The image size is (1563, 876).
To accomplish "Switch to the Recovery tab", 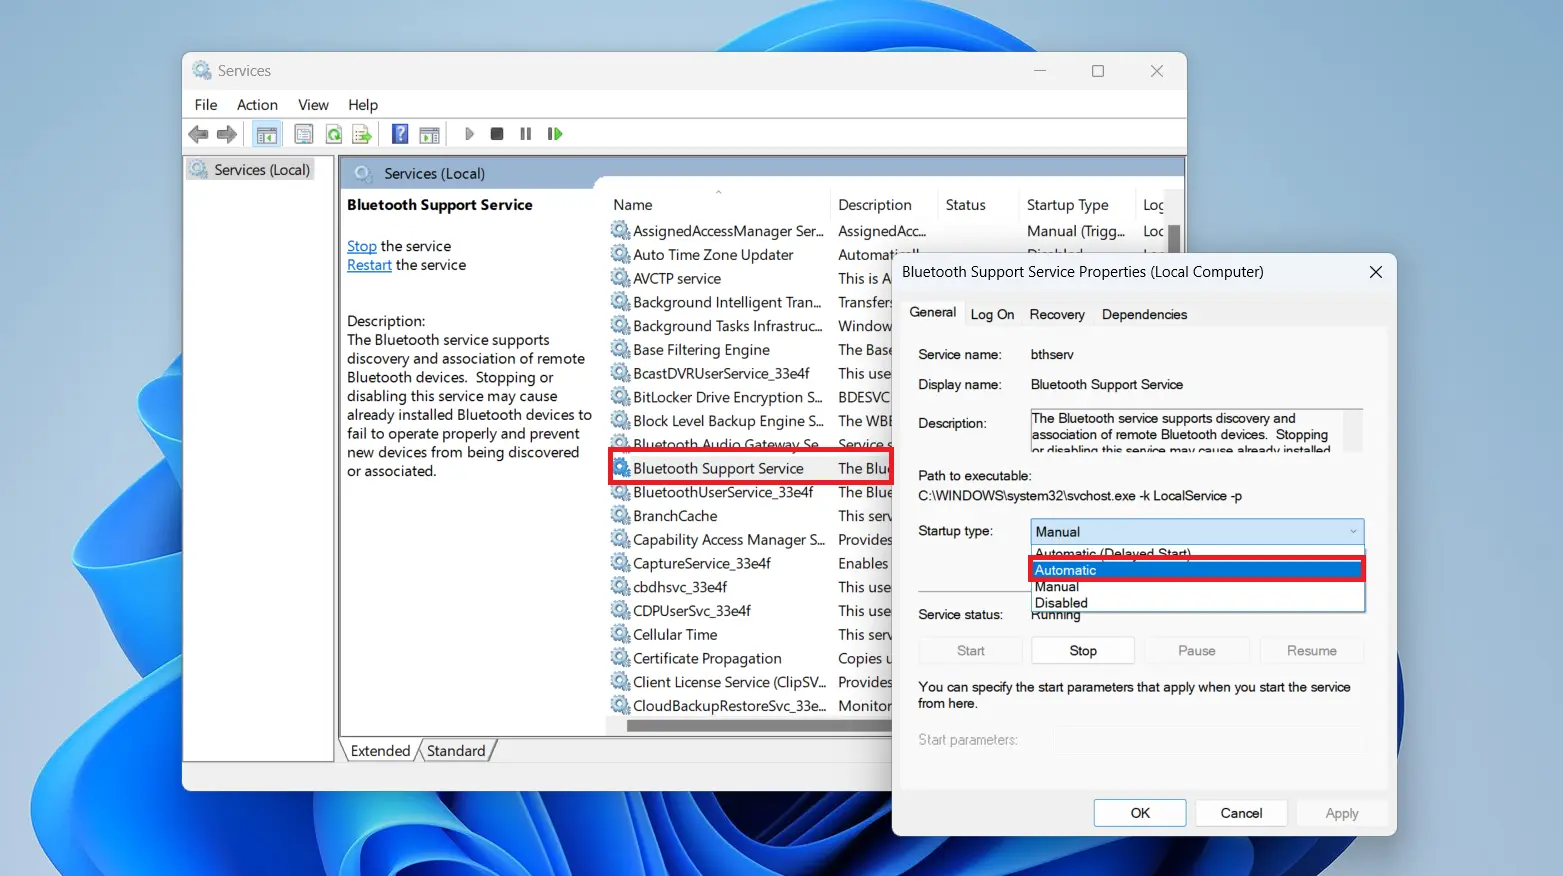I will click(1056, 314).
